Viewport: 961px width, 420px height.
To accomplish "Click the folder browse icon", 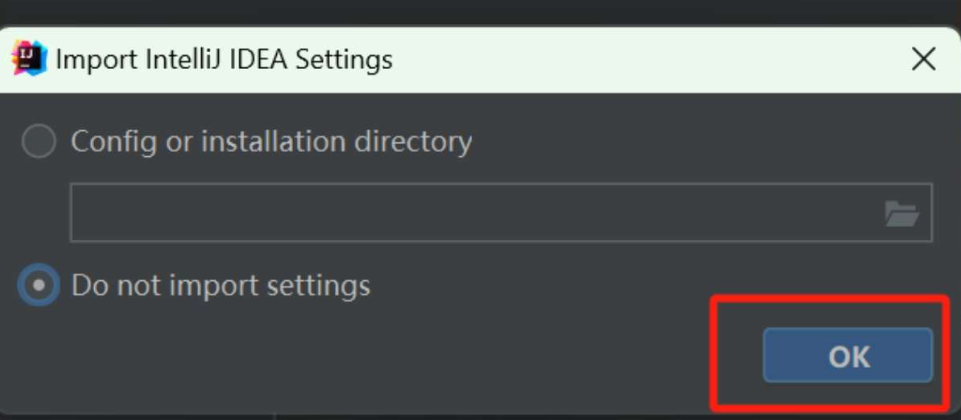I will pyautogui.click(x=901, y=213).
